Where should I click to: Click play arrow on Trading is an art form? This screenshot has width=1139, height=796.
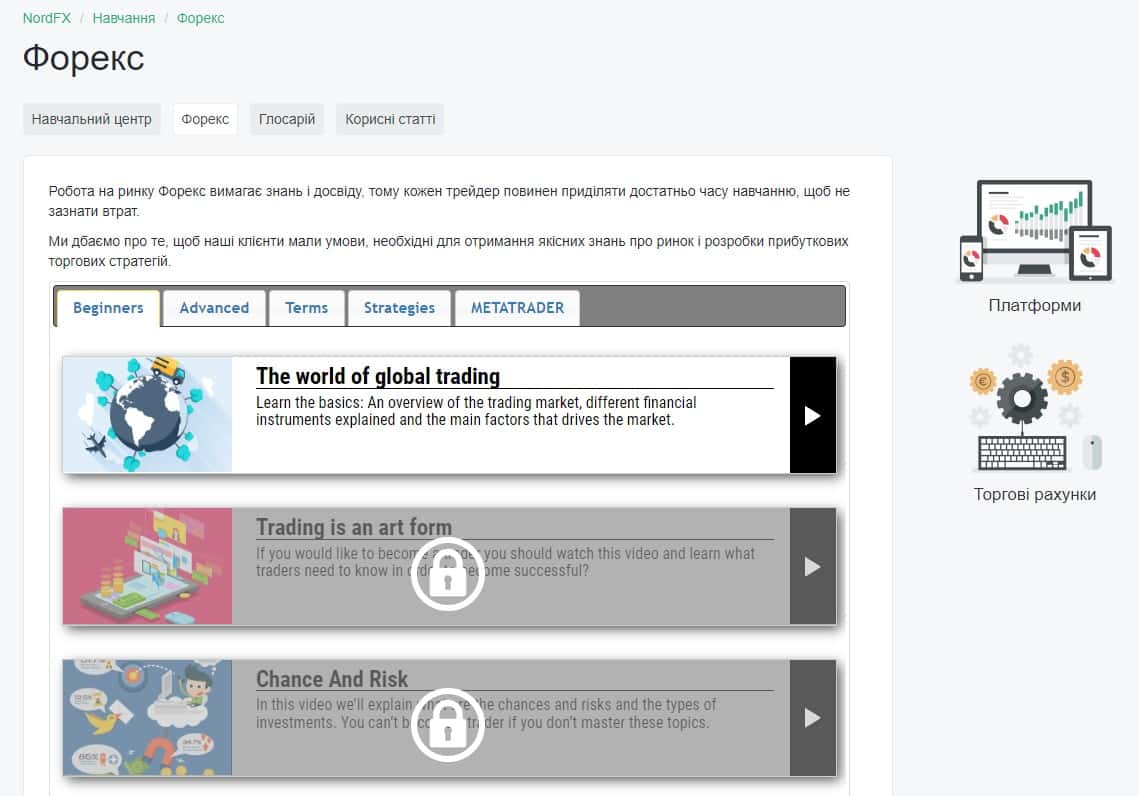pos(813,566)
